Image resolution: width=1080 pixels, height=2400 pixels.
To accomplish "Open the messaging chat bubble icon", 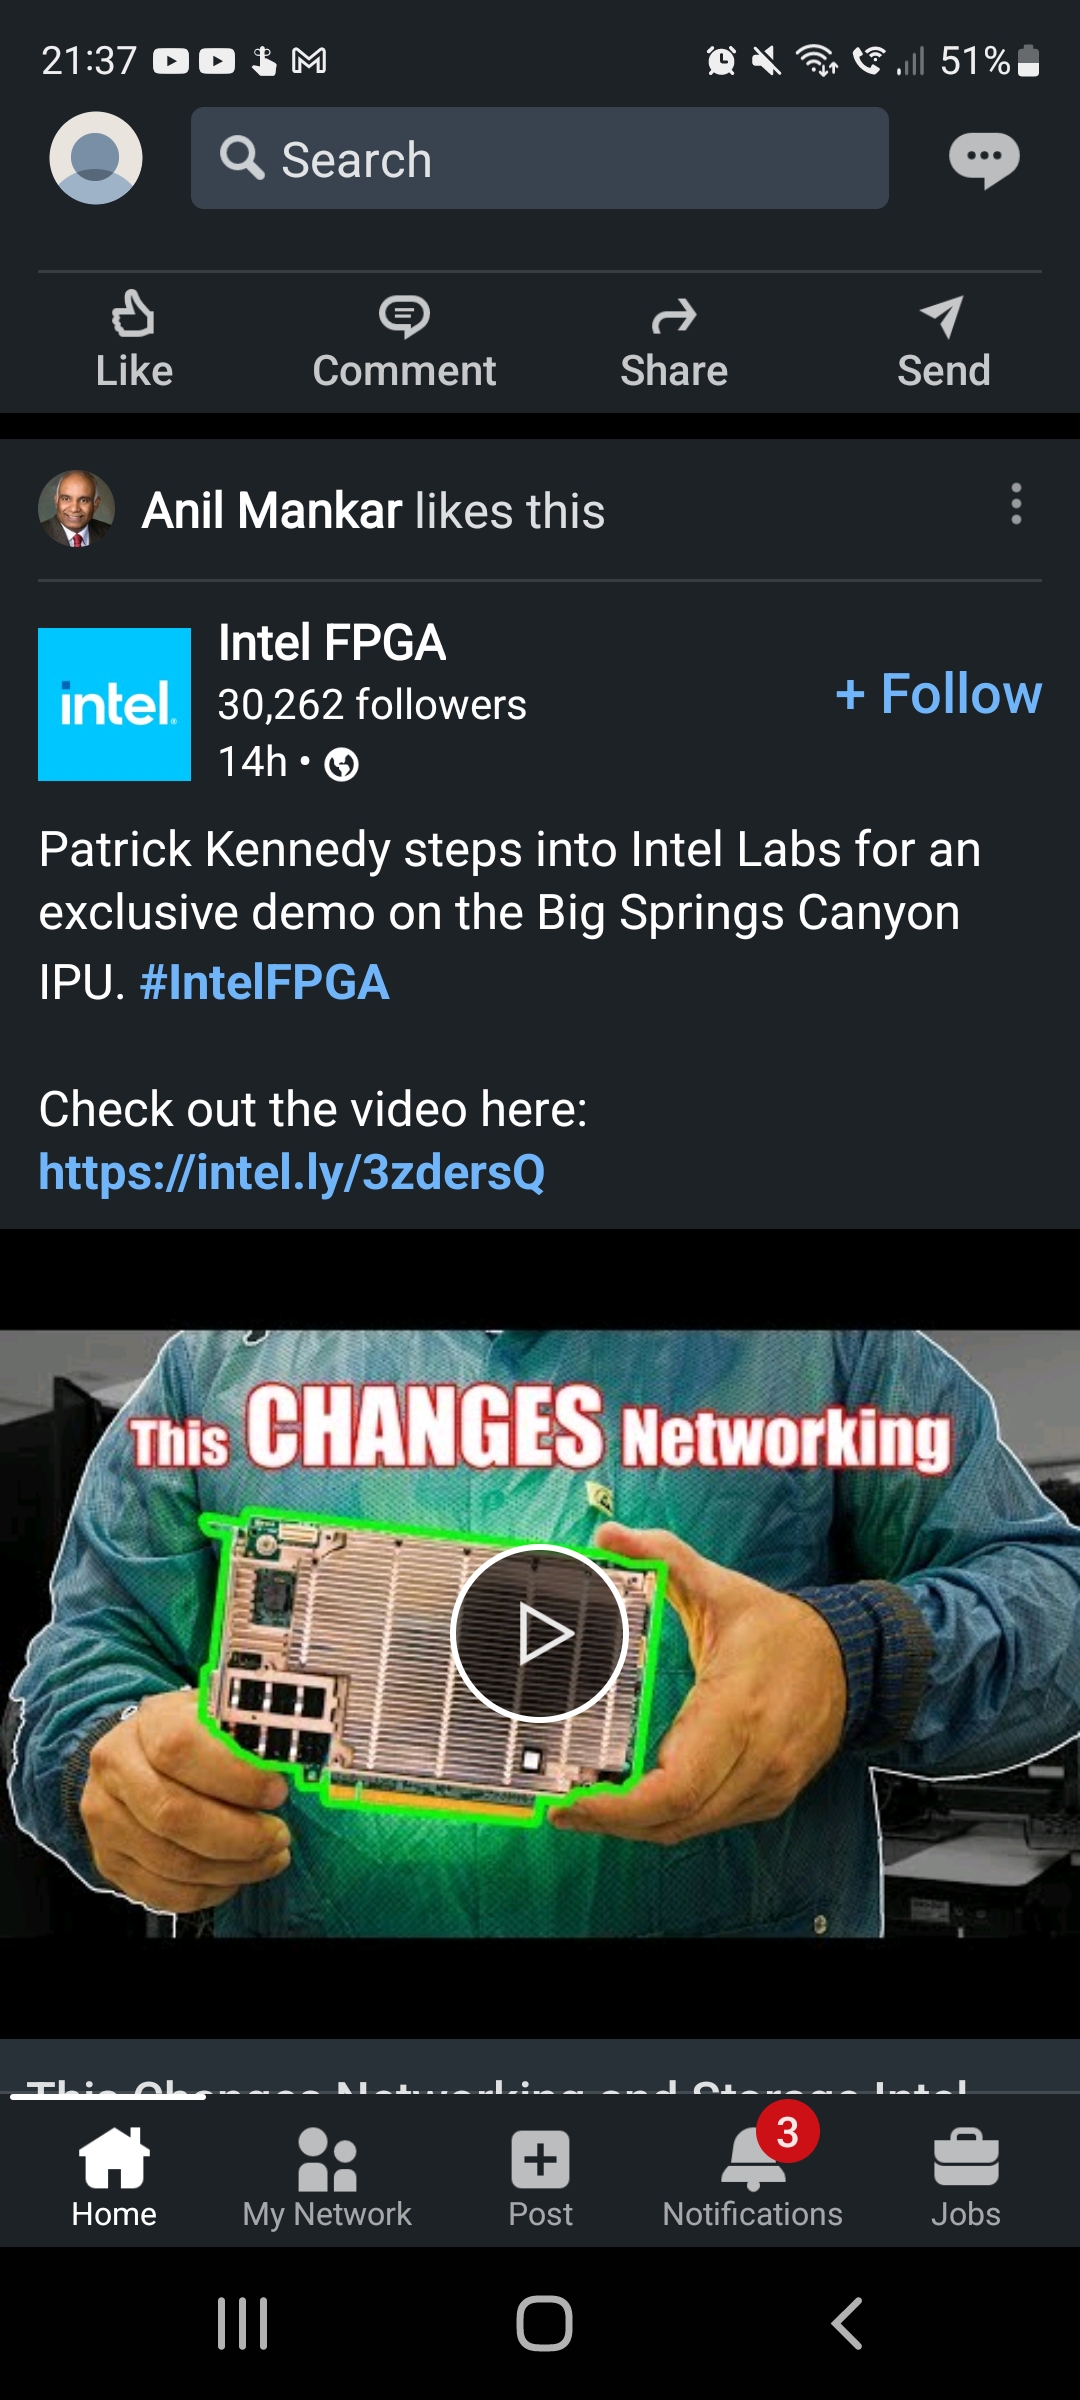I will click(984, 159).
